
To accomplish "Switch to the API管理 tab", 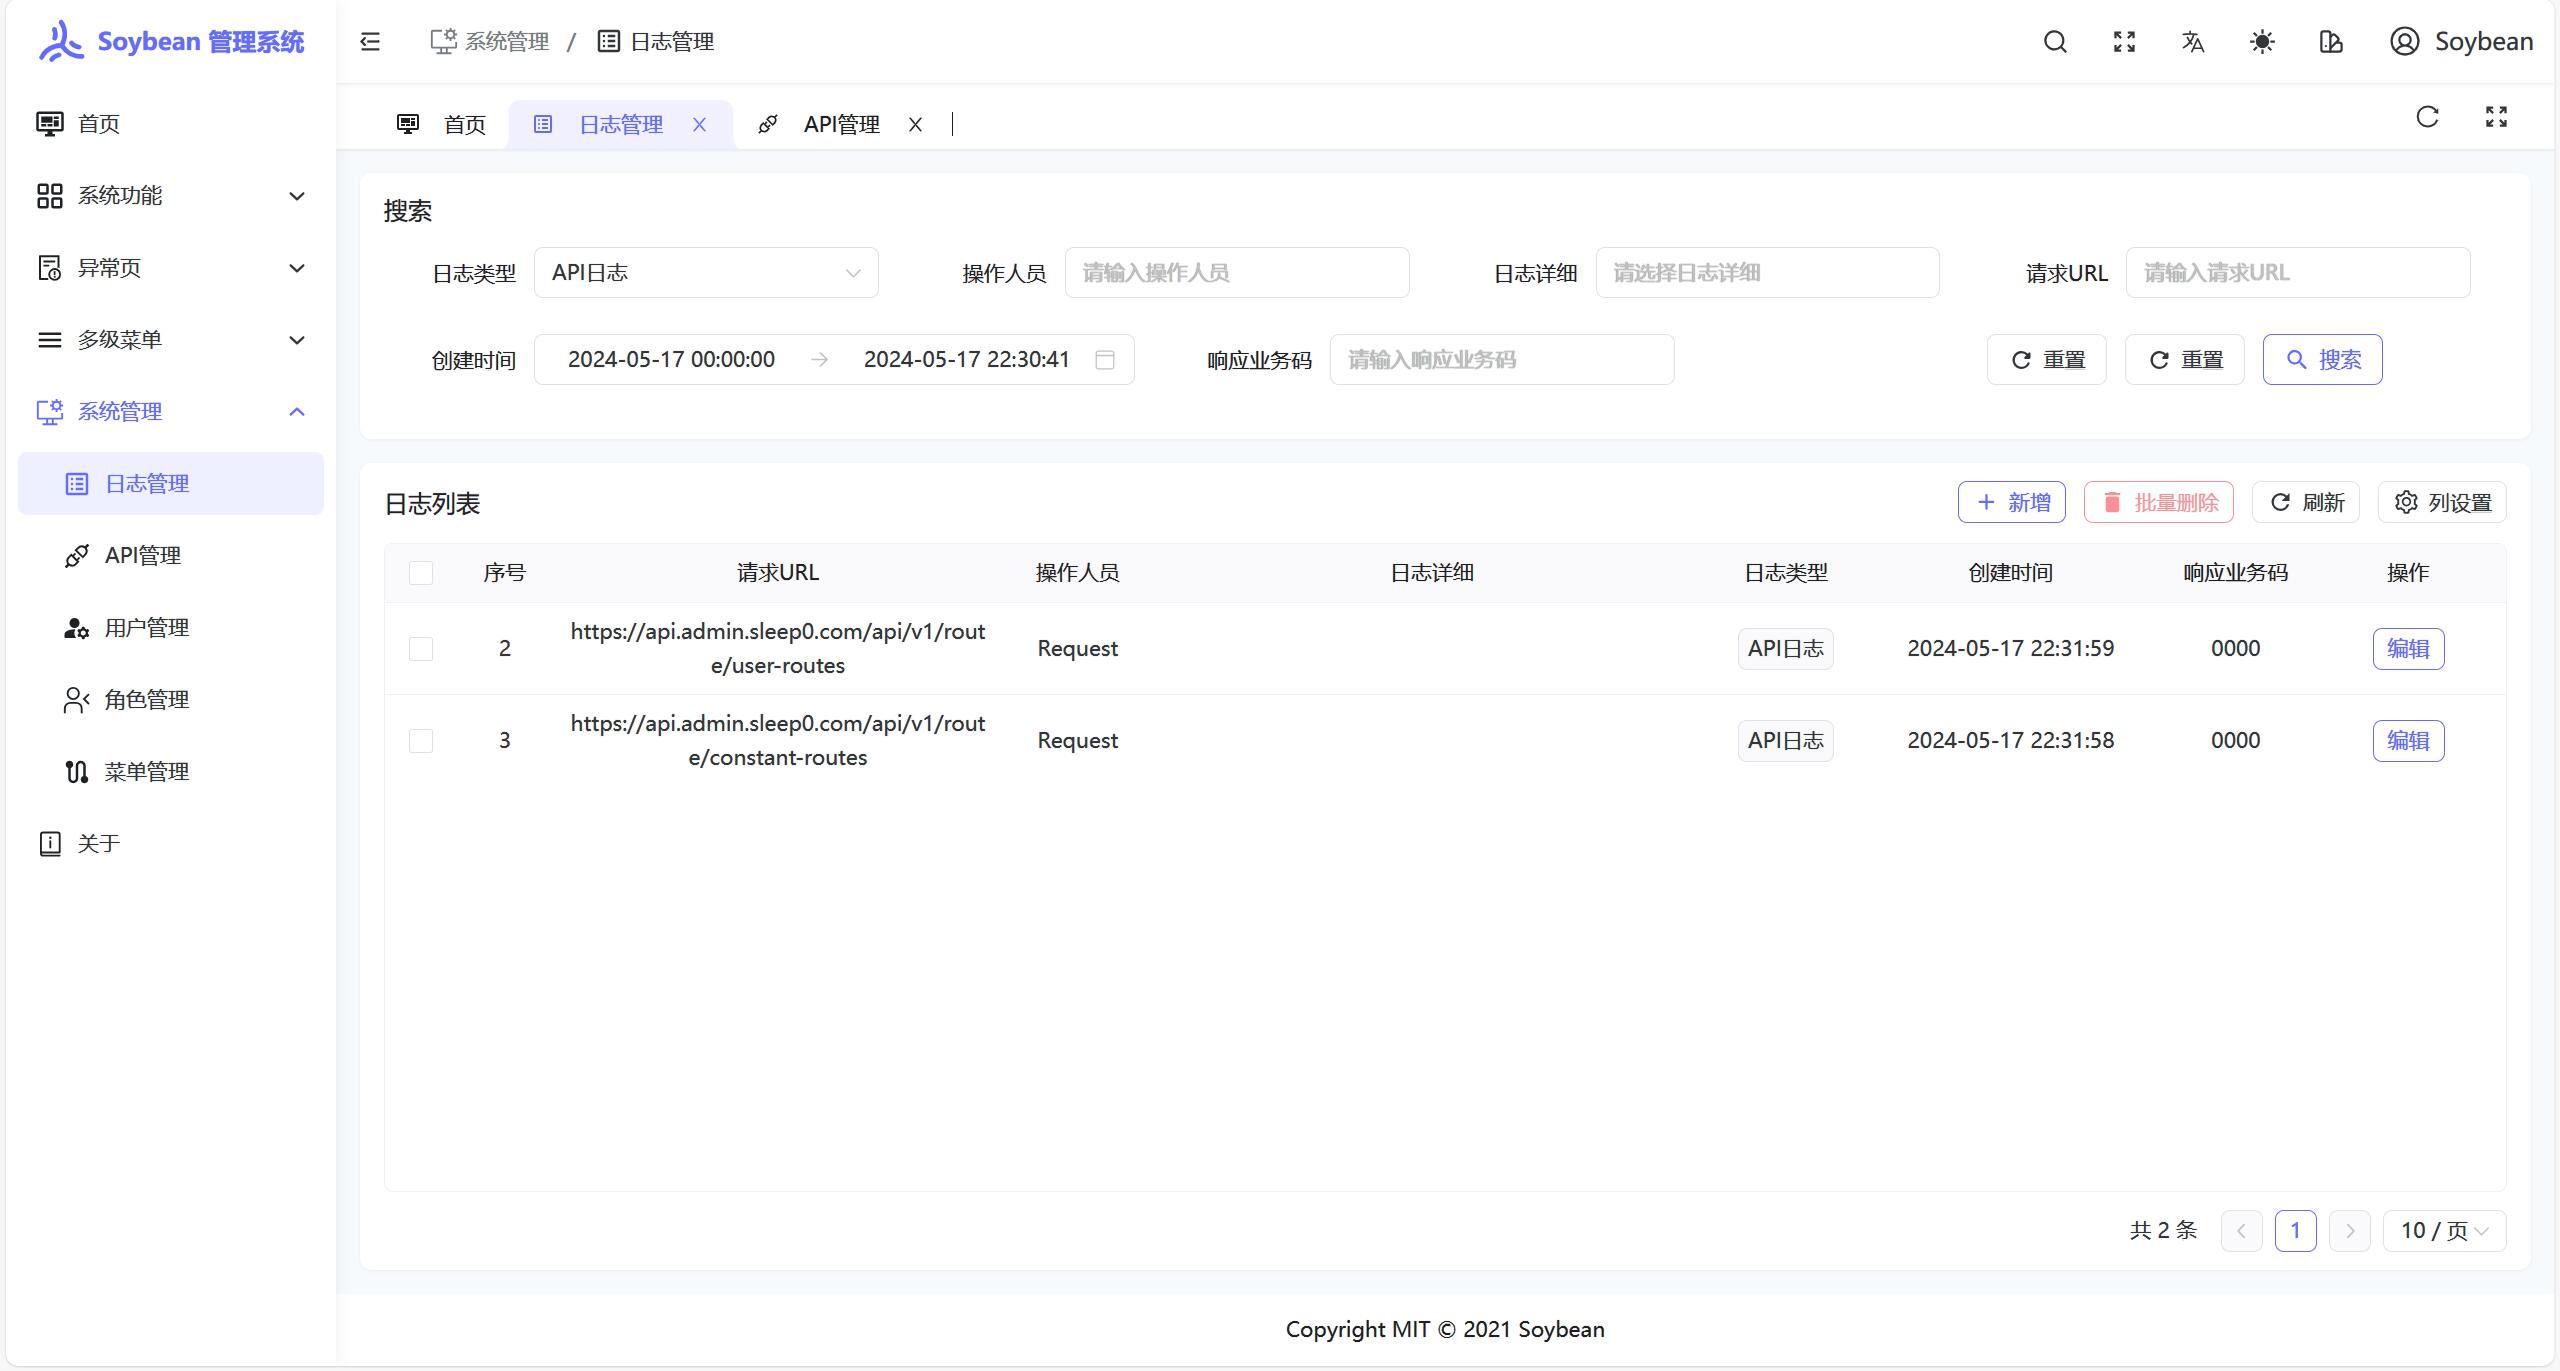I will [x=840, y=125].
